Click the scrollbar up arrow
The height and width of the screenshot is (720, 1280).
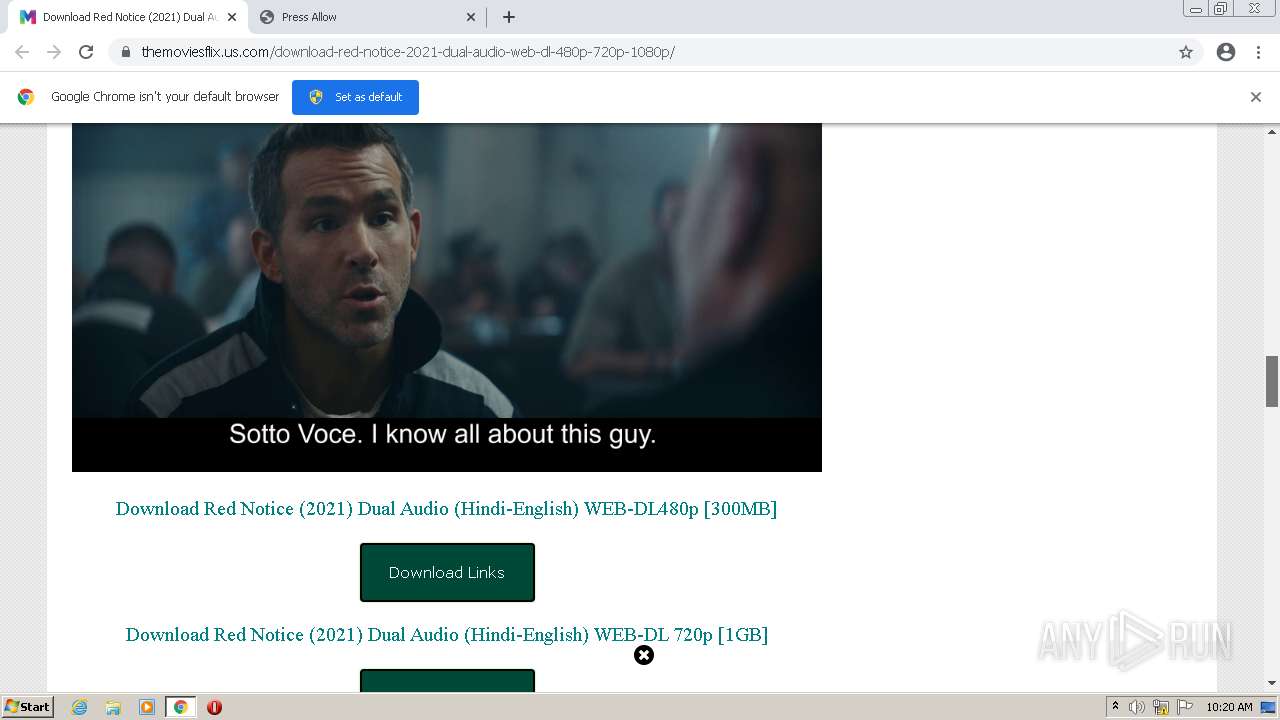1272,131
